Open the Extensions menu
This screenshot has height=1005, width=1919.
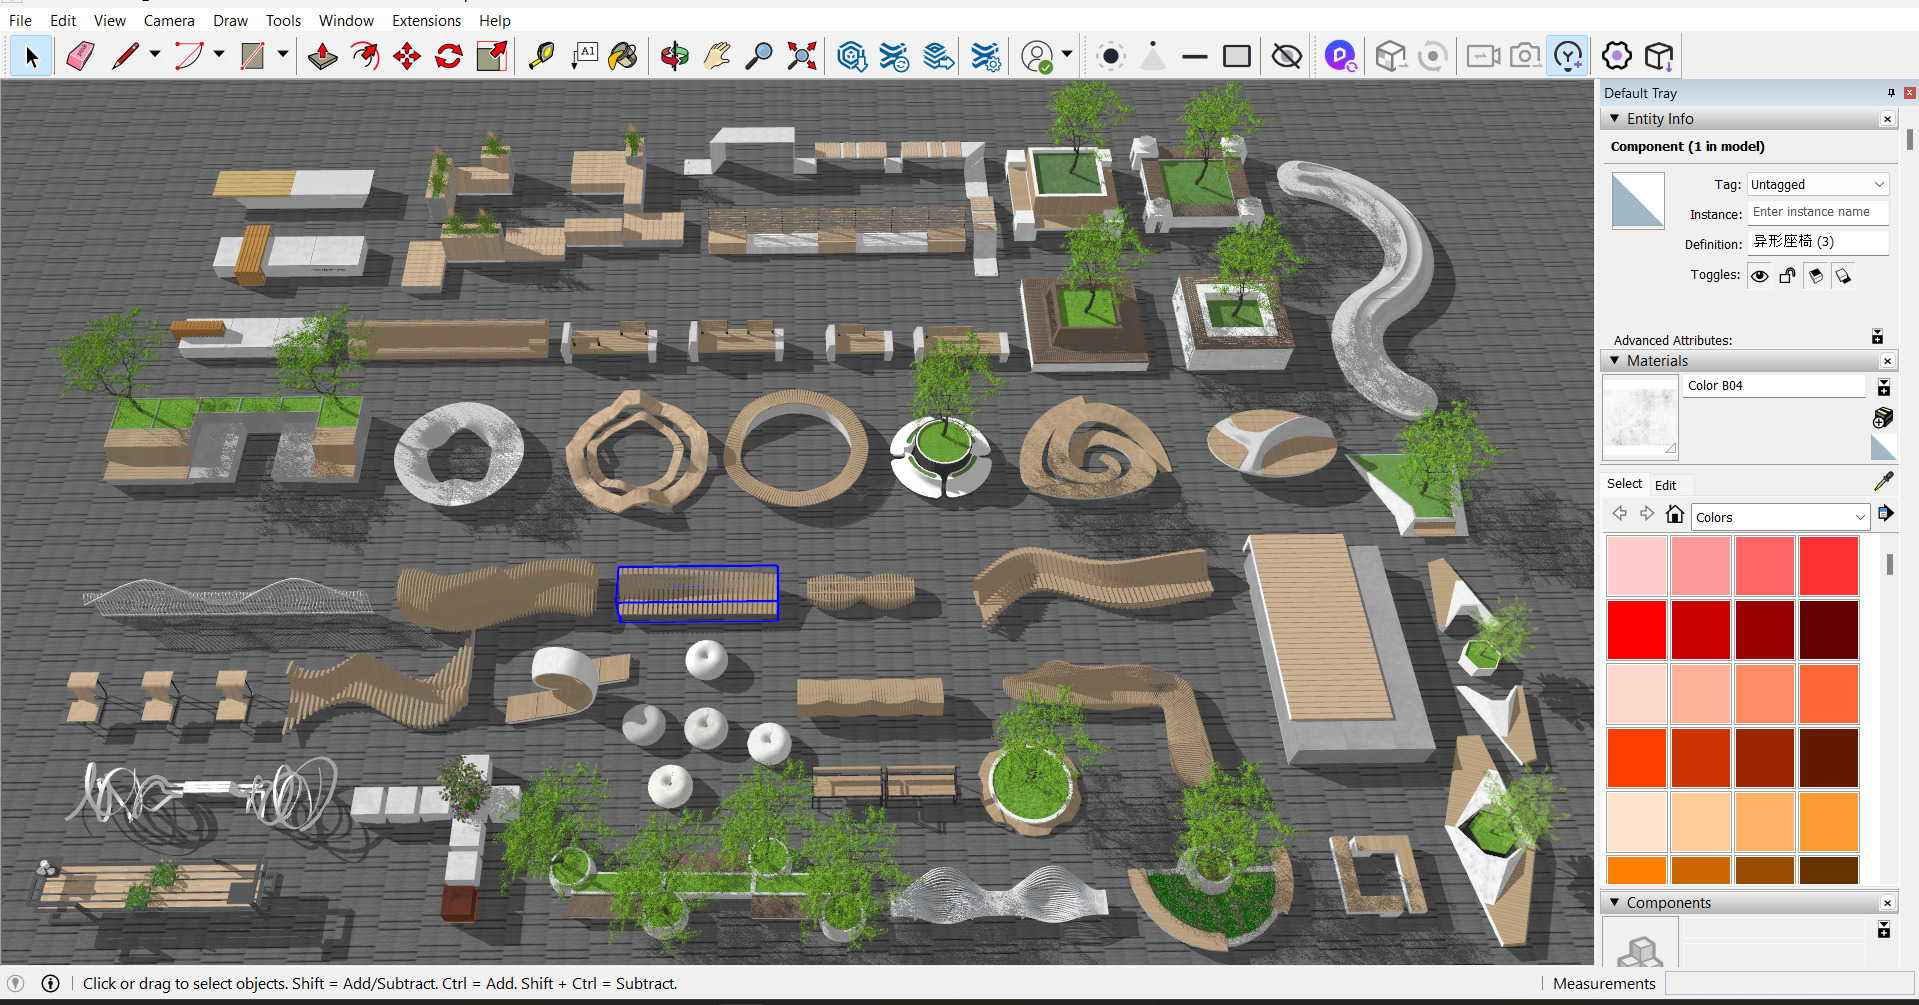pyautogui.click(x=426, y=20)
